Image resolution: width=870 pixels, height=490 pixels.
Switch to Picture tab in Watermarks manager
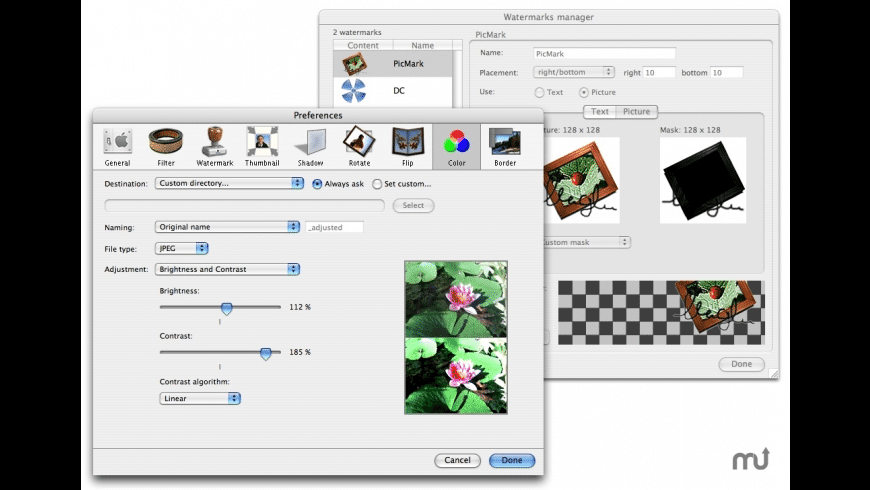point(637,112)
